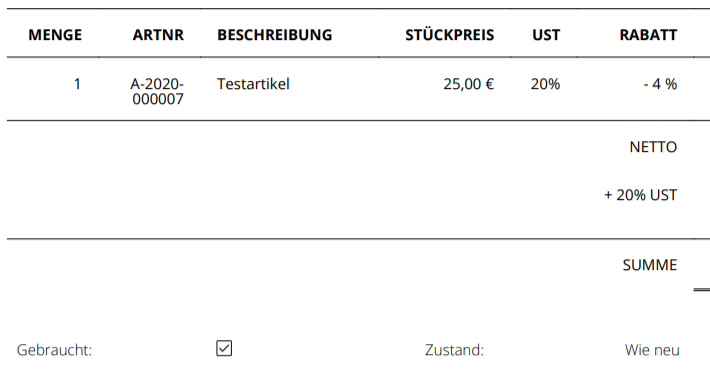Click the MENGE column header
This screenshot has width=710, height=372.
pos(55,35)
